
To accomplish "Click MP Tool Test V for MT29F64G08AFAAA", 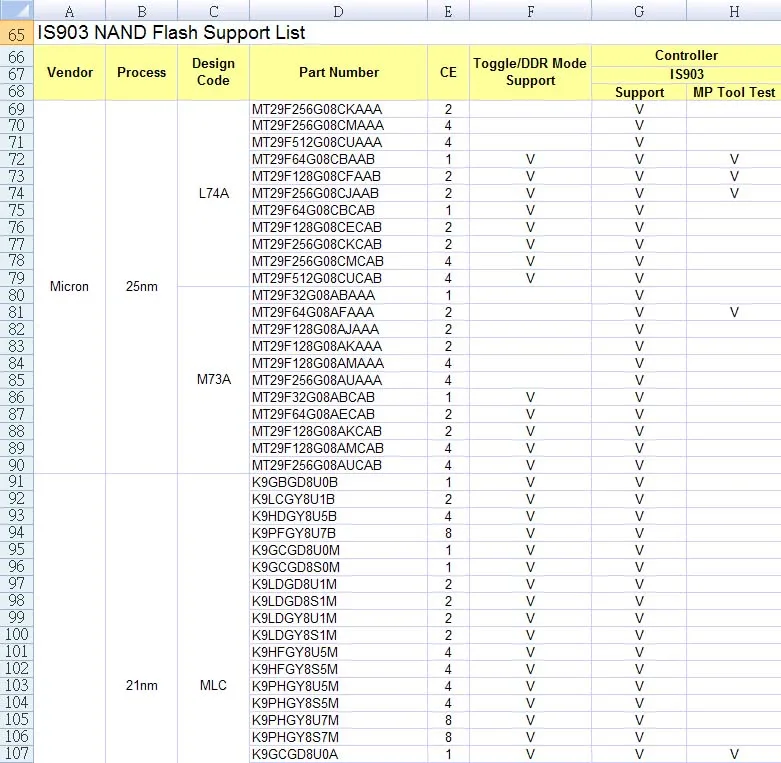I will 734,312.
